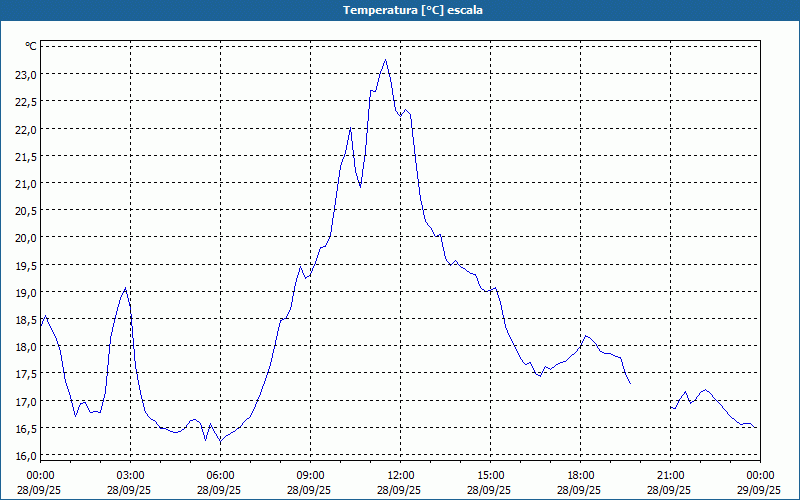Click where the curve resumes at 21:00
This screenshot has width=800, height=500.
click(672, 407)
